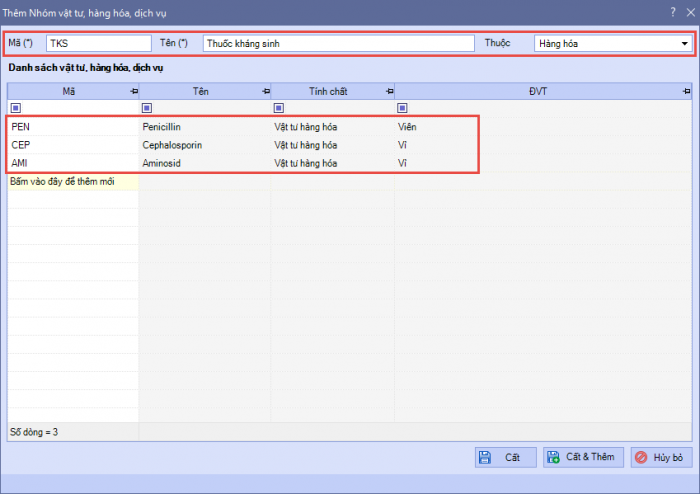The height and width of the screenshot is (494, 700).
Task: Click the pin icon in Tên column header
Action: point(265,91)
